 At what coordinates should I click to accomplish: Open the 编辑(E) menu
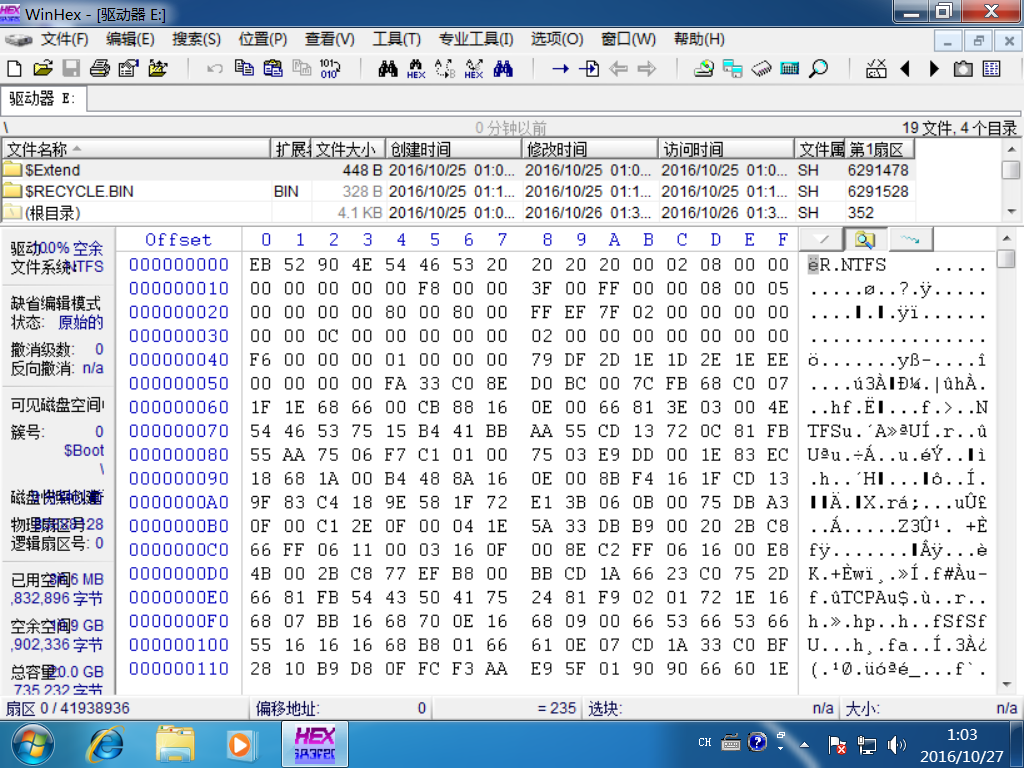(x=130, y=39)
